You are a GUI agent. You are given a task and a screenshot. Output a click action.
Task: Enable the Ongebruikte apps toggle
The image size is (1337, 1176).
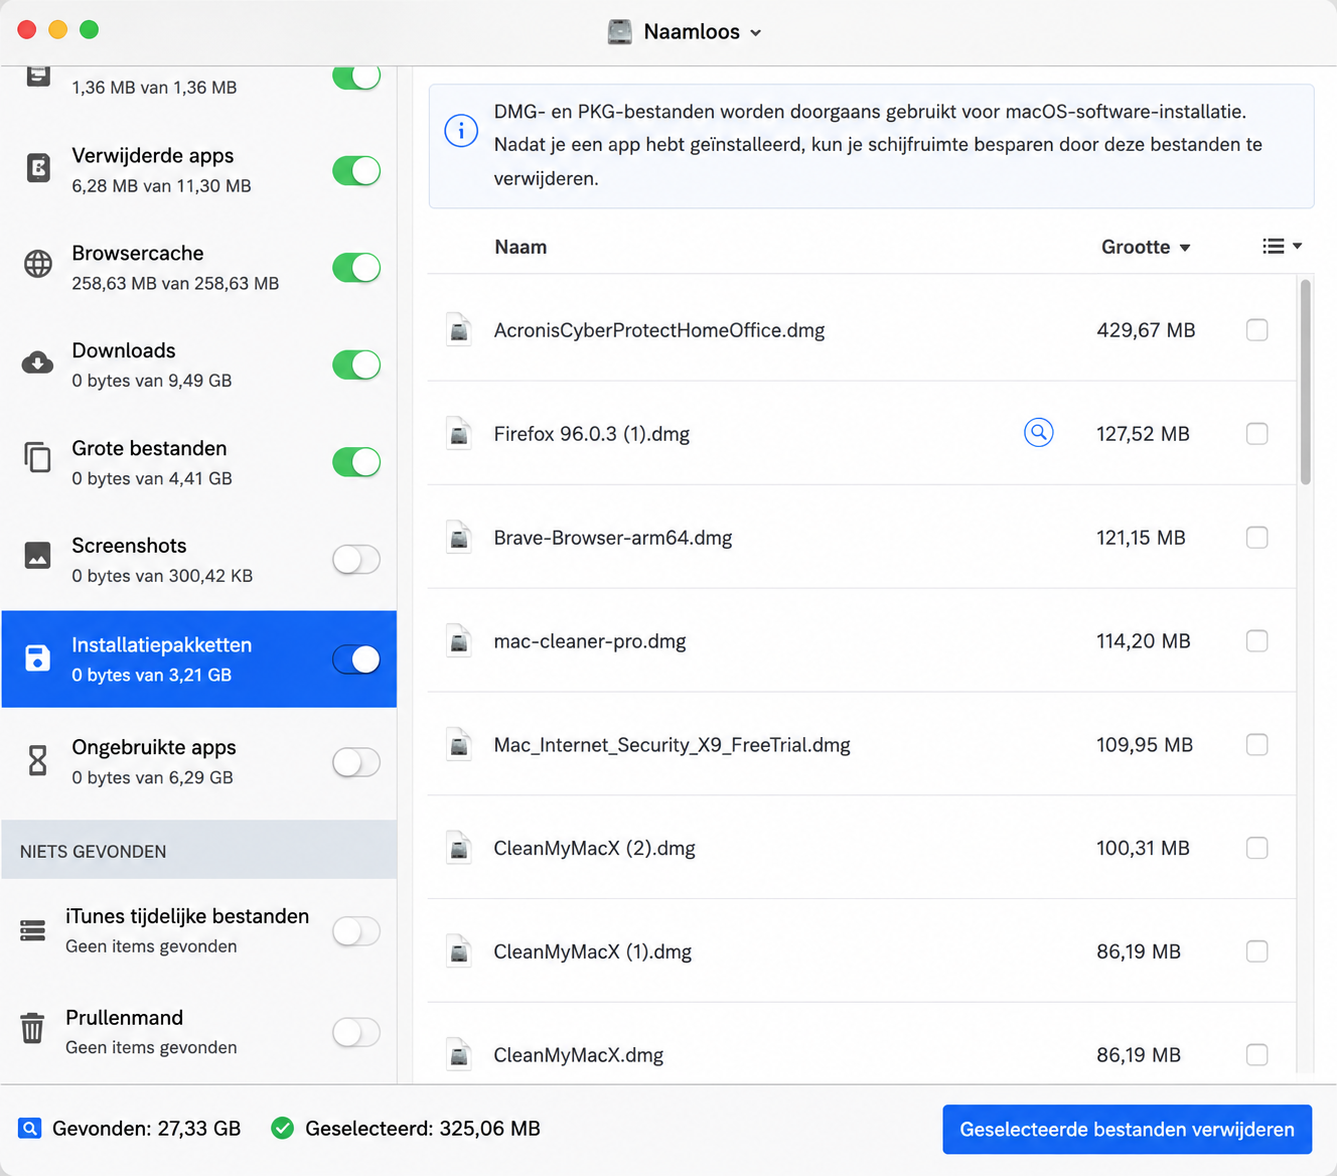click(356, 762)
